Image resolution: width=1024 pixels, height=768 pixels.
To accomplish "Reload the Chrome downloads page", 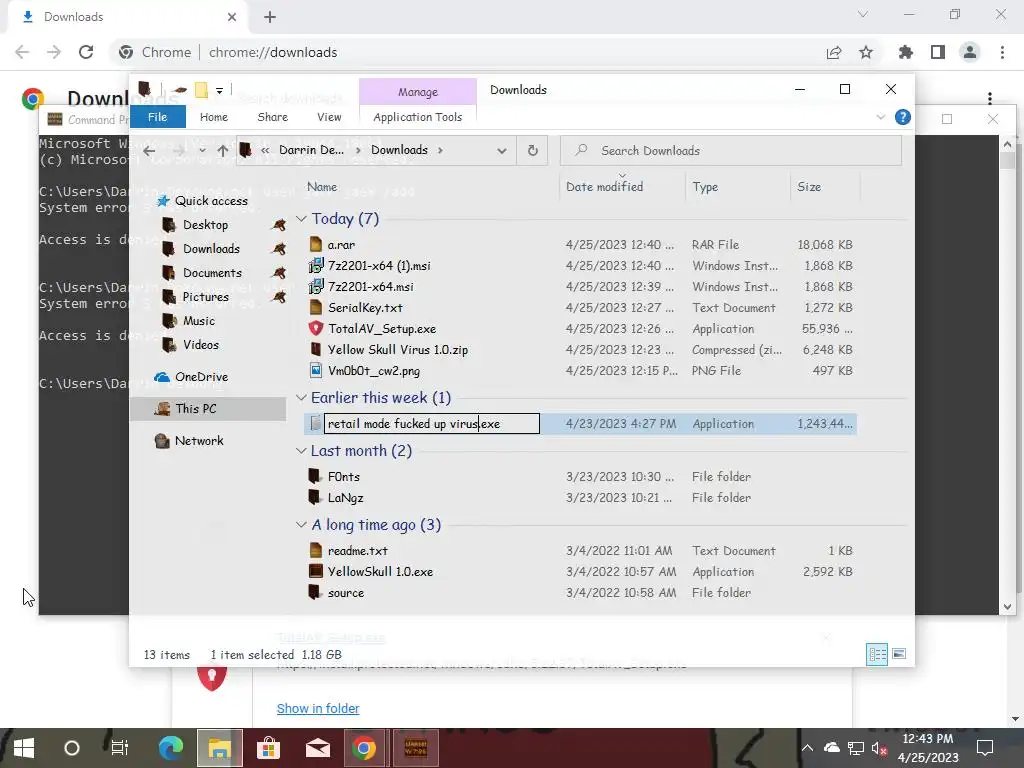I will coord(86,52).
